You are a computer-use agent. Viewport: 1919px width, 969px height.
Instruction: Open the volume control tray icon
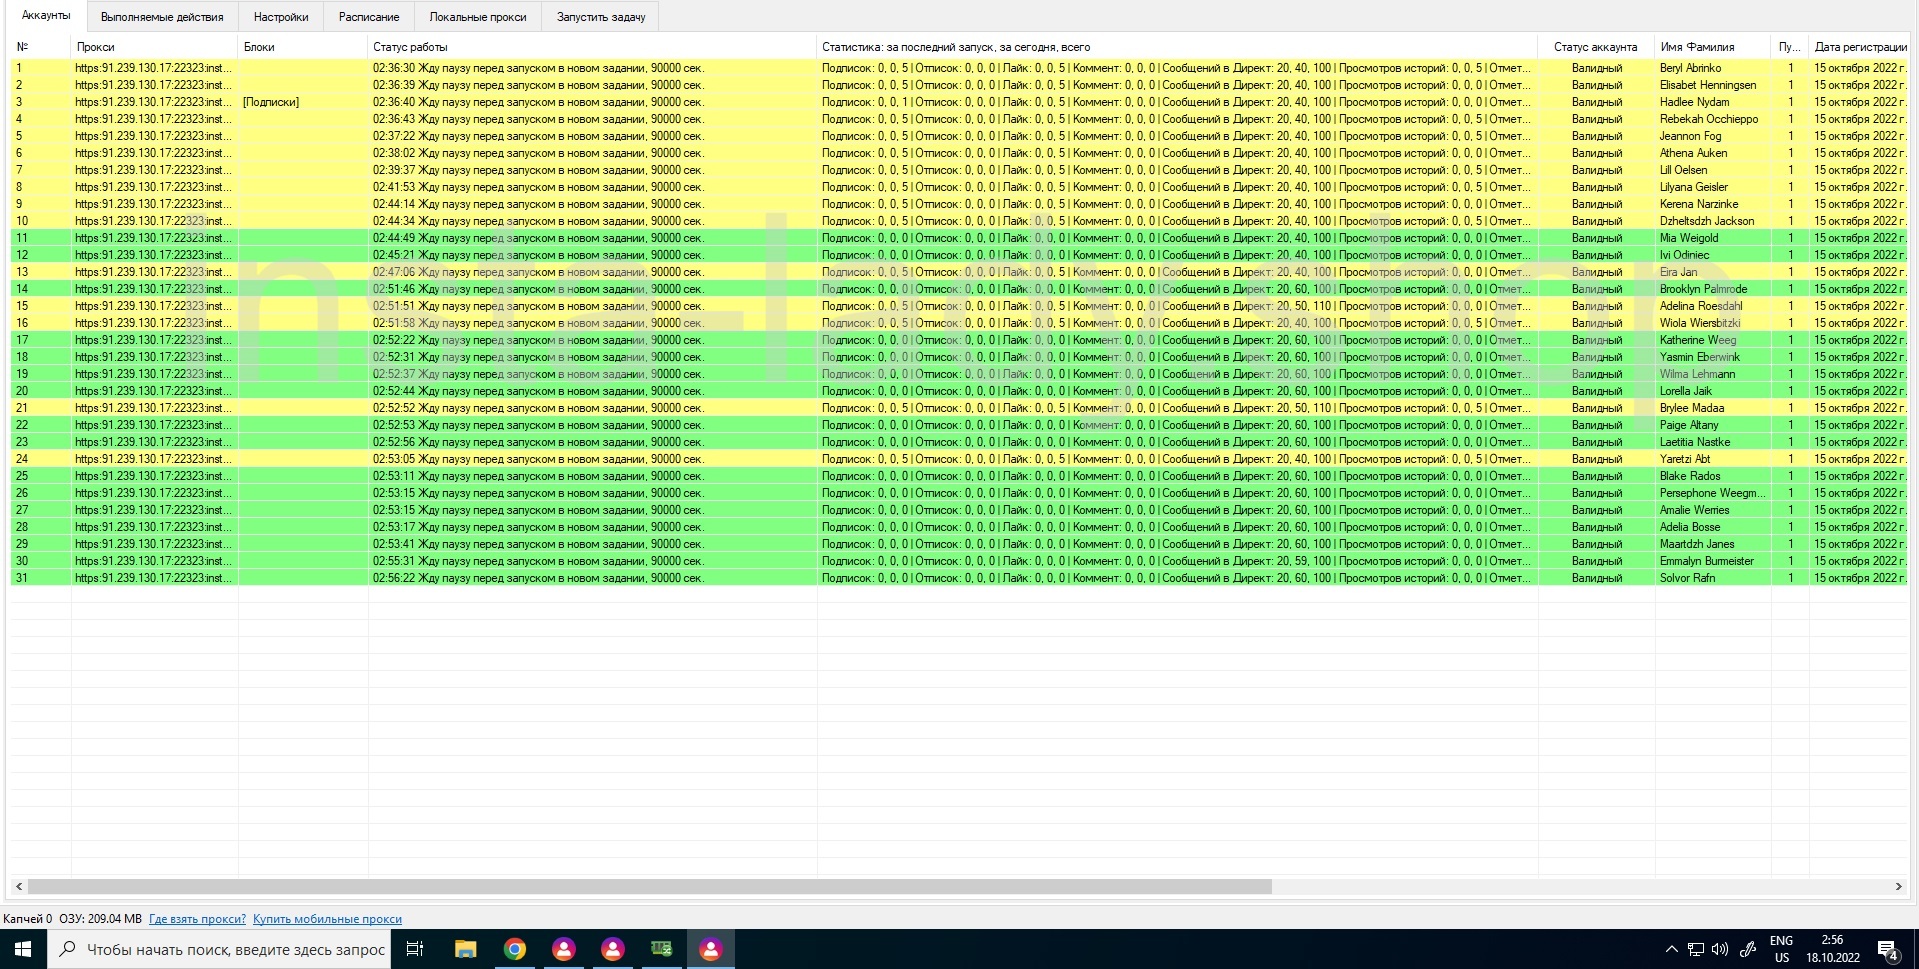coord(1720,949)
